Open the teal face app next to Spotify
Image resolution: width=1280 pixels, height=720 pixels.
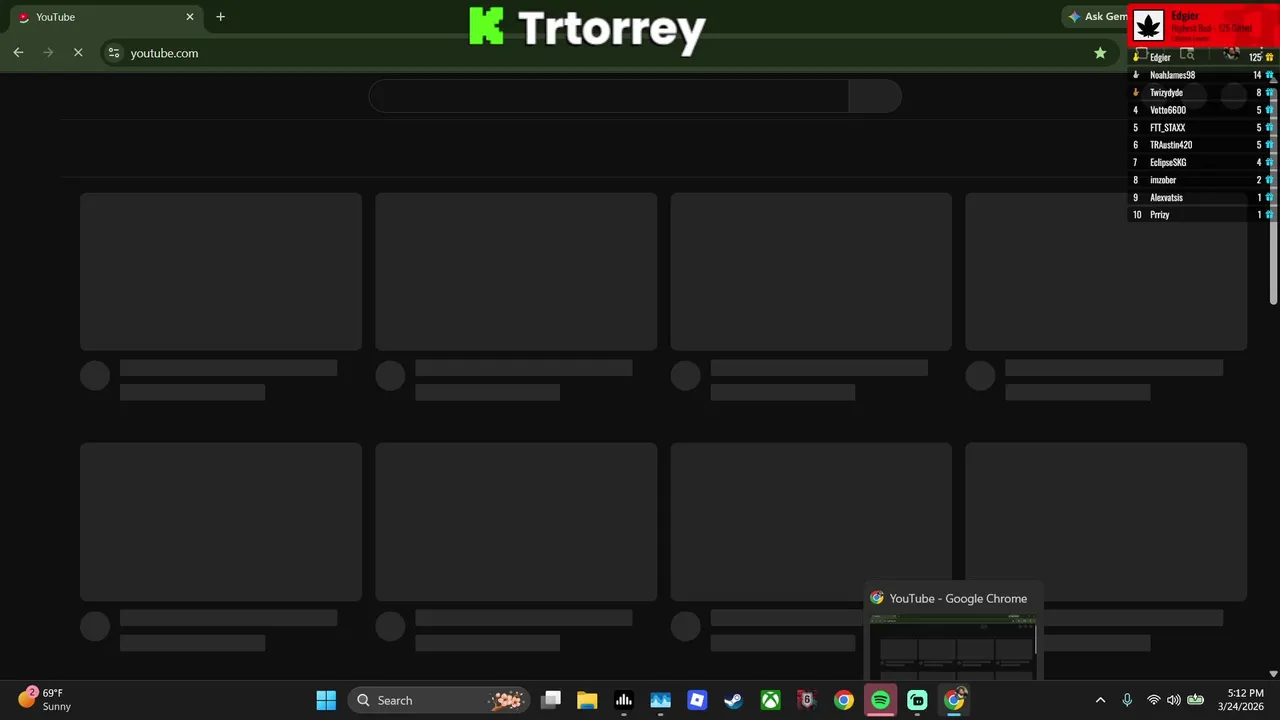(917, 700)
